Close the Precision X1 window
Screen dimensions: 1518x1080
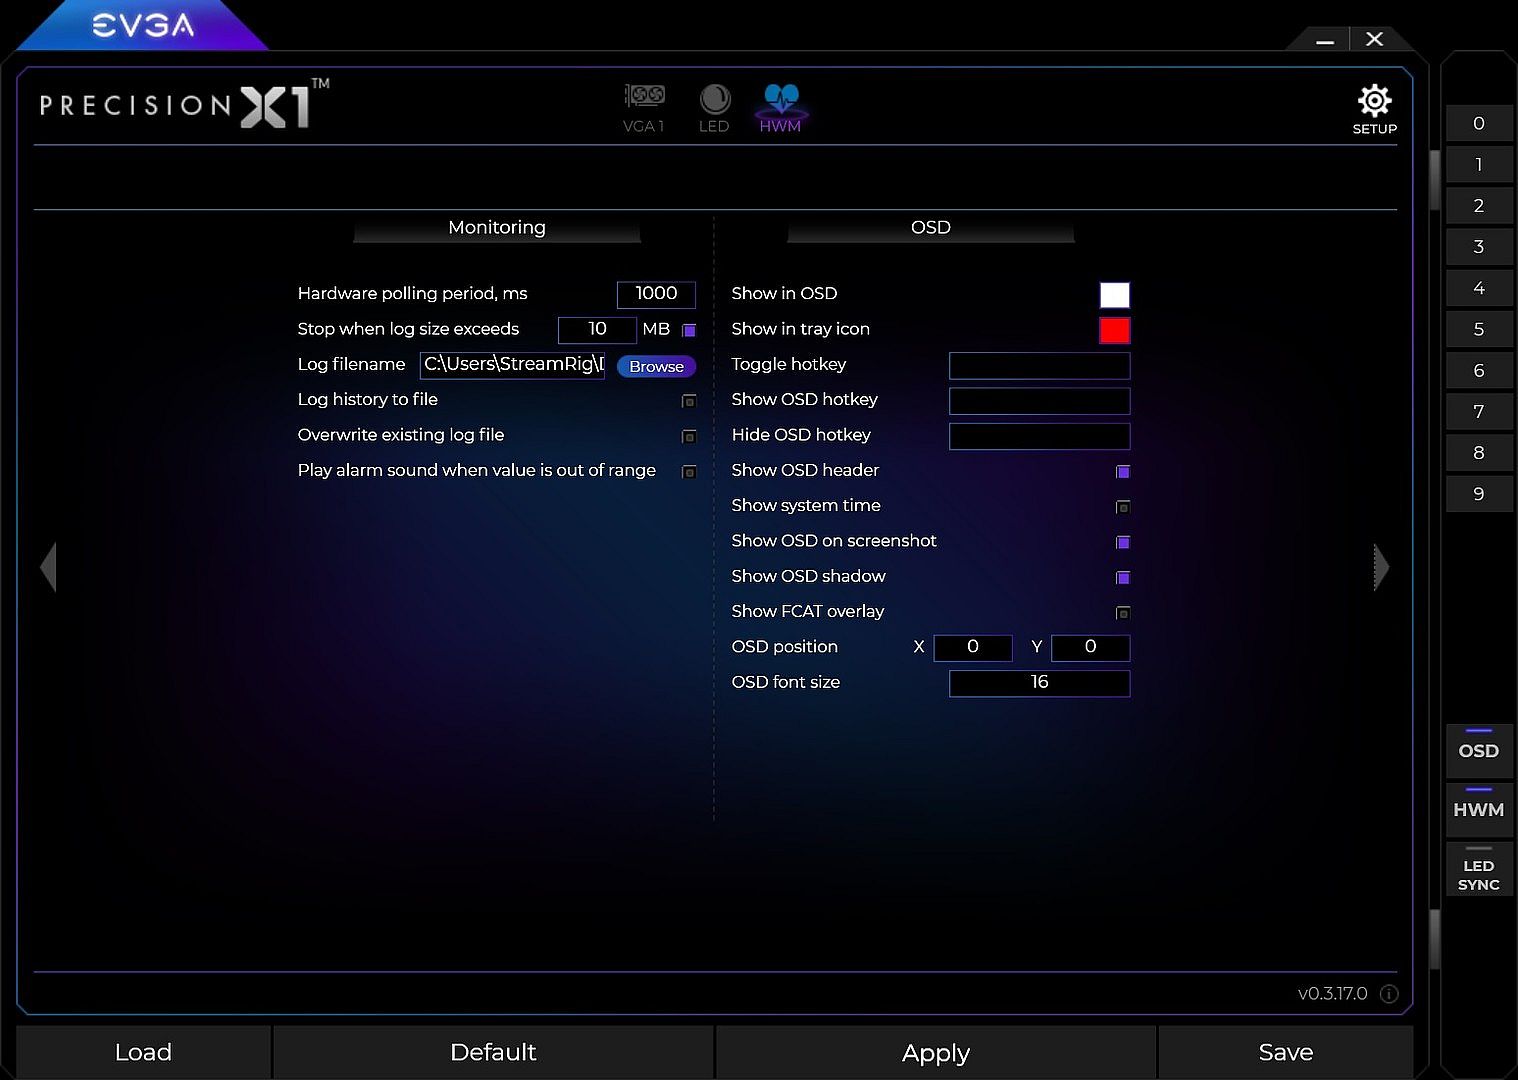pyautogui.click(x=1375, y=39)
